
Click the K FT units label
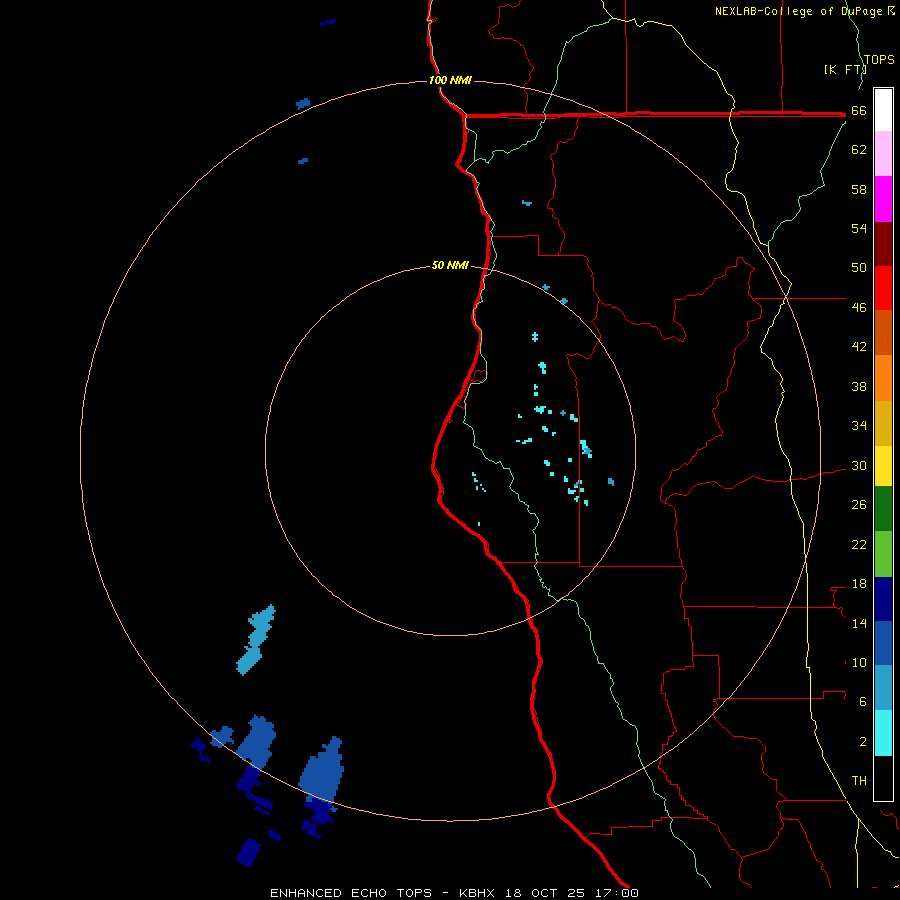(844, 69)
